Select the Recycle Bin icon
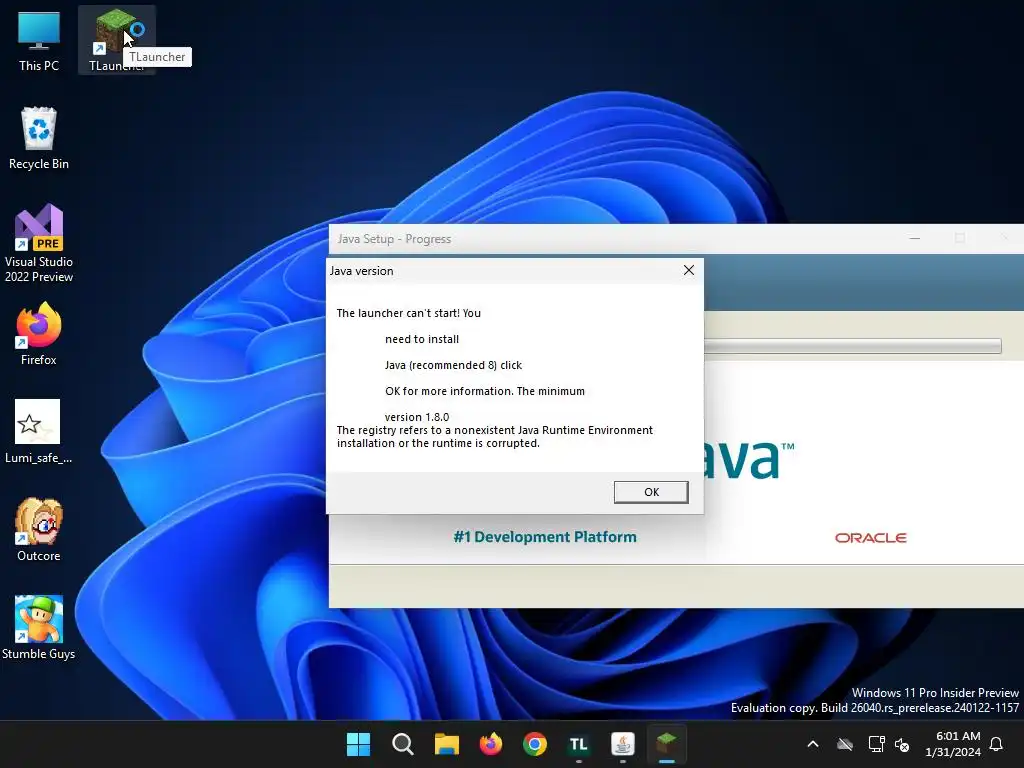This screenshot has width=1024, height=768. click(39, 138)
